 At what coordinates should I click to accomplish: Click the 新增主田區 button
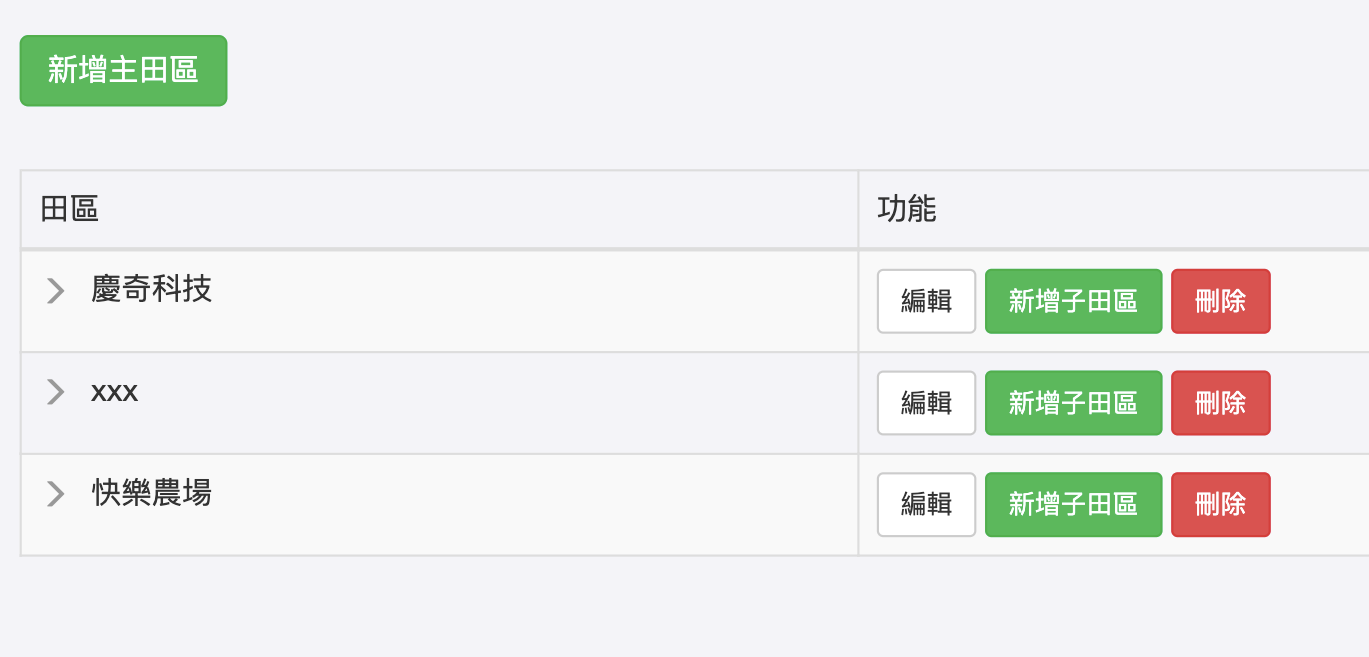point(123,70)
